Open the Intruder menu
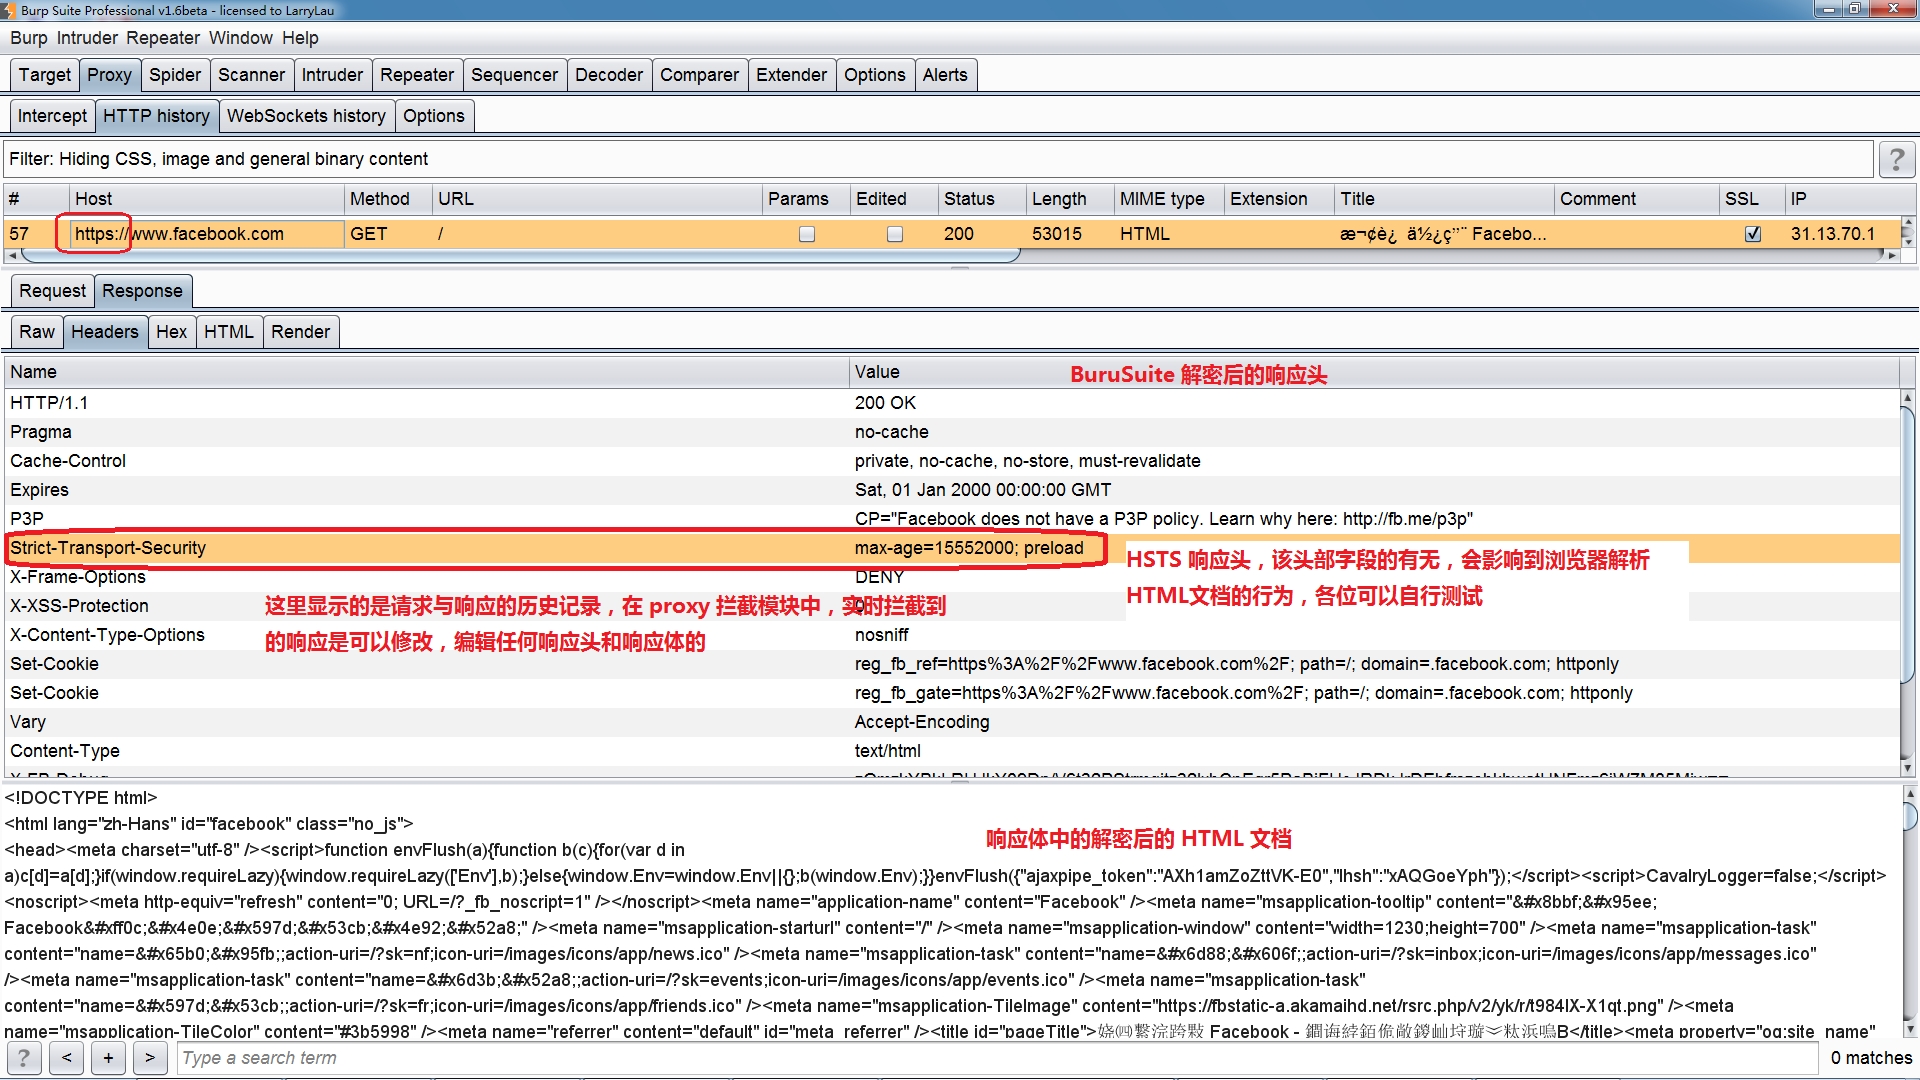The width and height of the screenshot is (1920, 1080). [87, 38]
